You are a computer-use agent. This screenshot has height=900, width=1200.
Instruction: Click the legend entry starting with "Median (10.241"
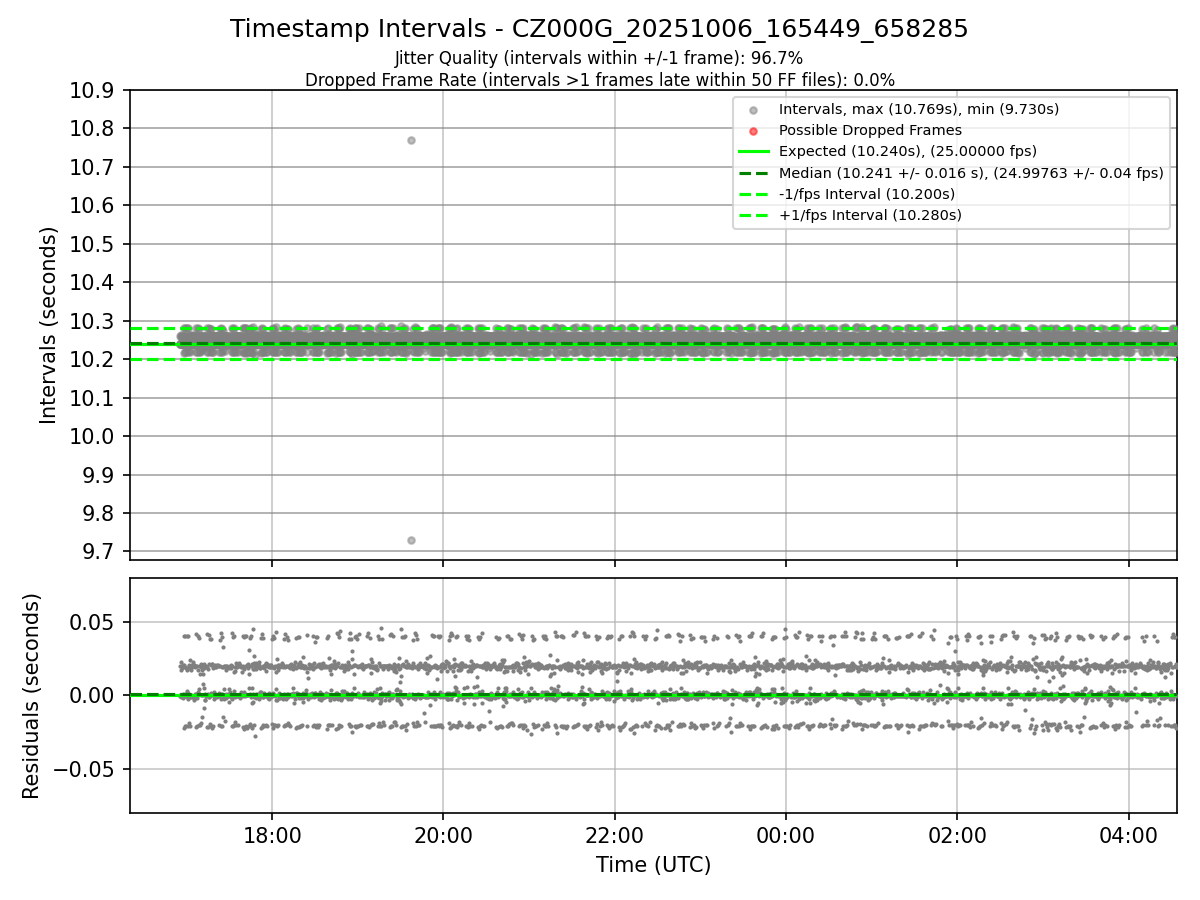[x=971, y=172]
